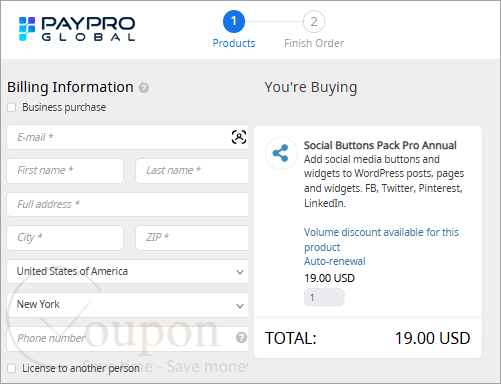Enable the Business purchase checkbox
The width and height of the screenshot is (501, 384).
(x=12, y=107)
